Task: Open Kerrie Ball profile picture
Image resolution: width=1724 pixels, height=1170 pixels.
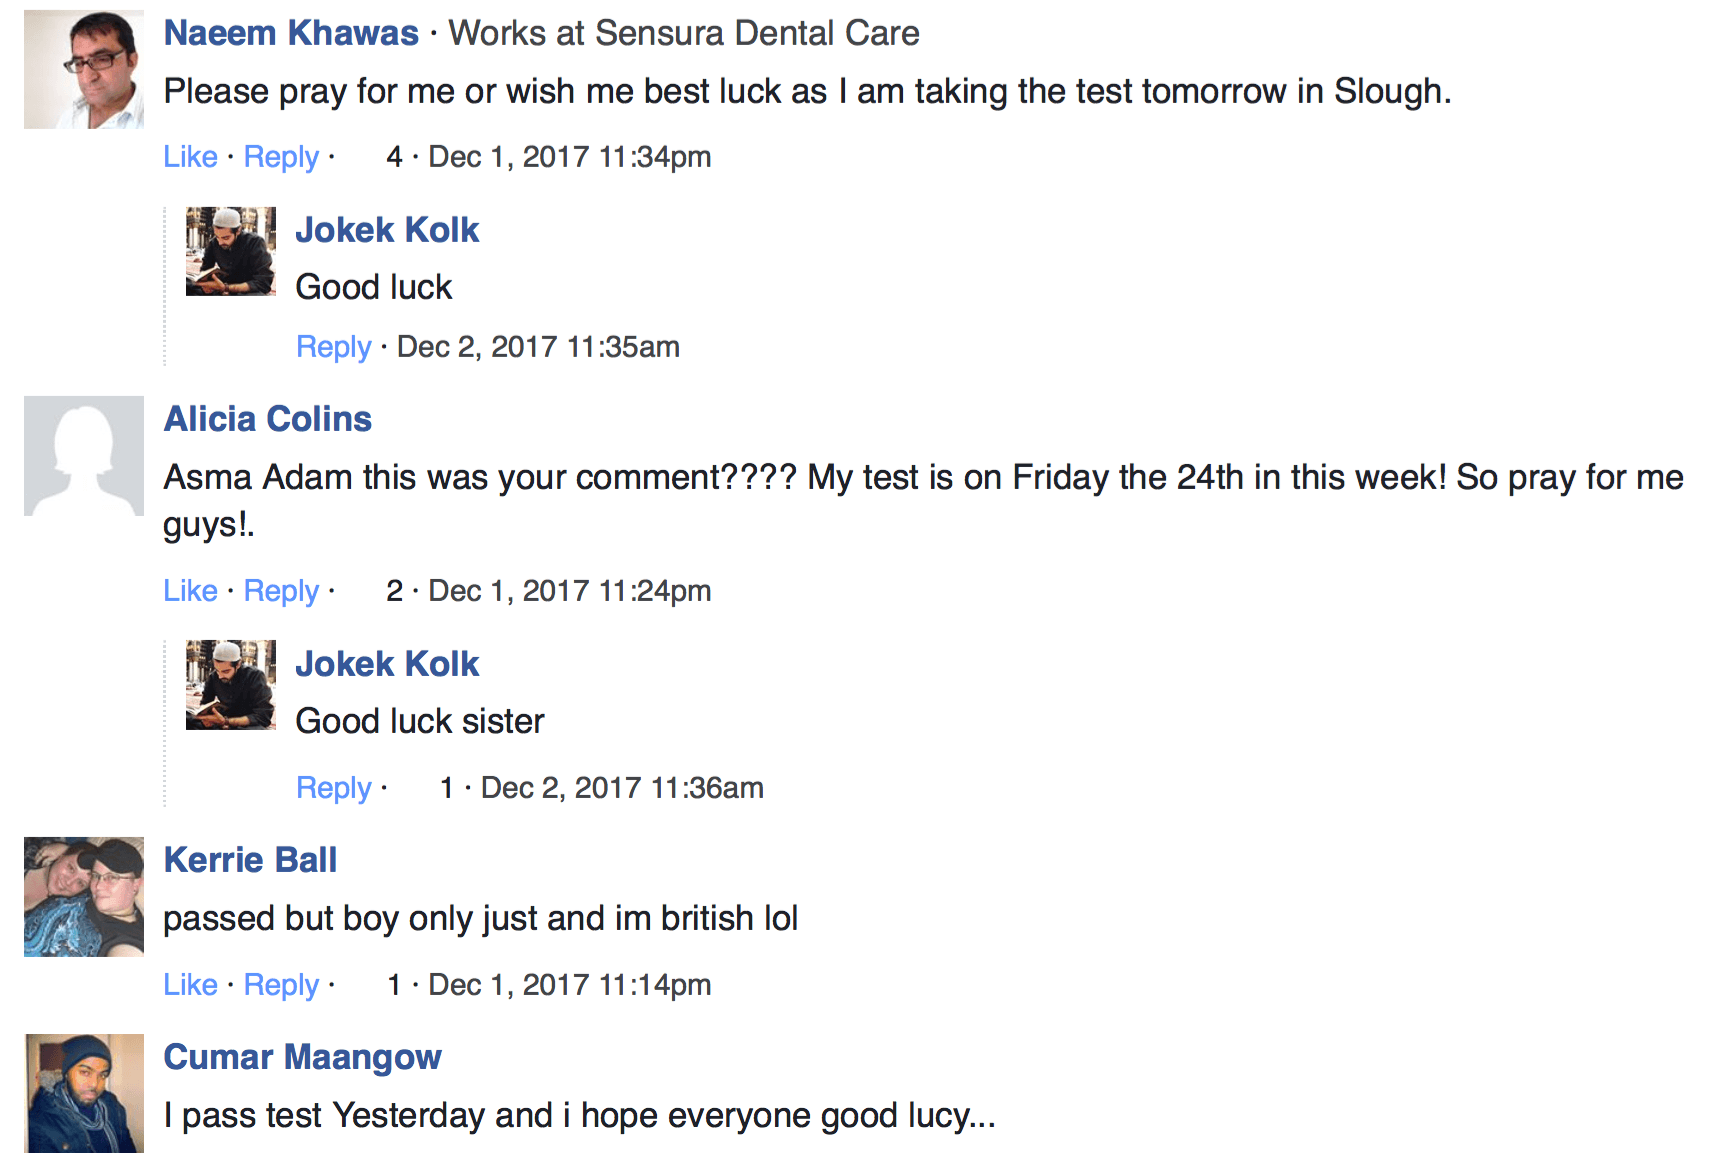Action: point(84,897)
